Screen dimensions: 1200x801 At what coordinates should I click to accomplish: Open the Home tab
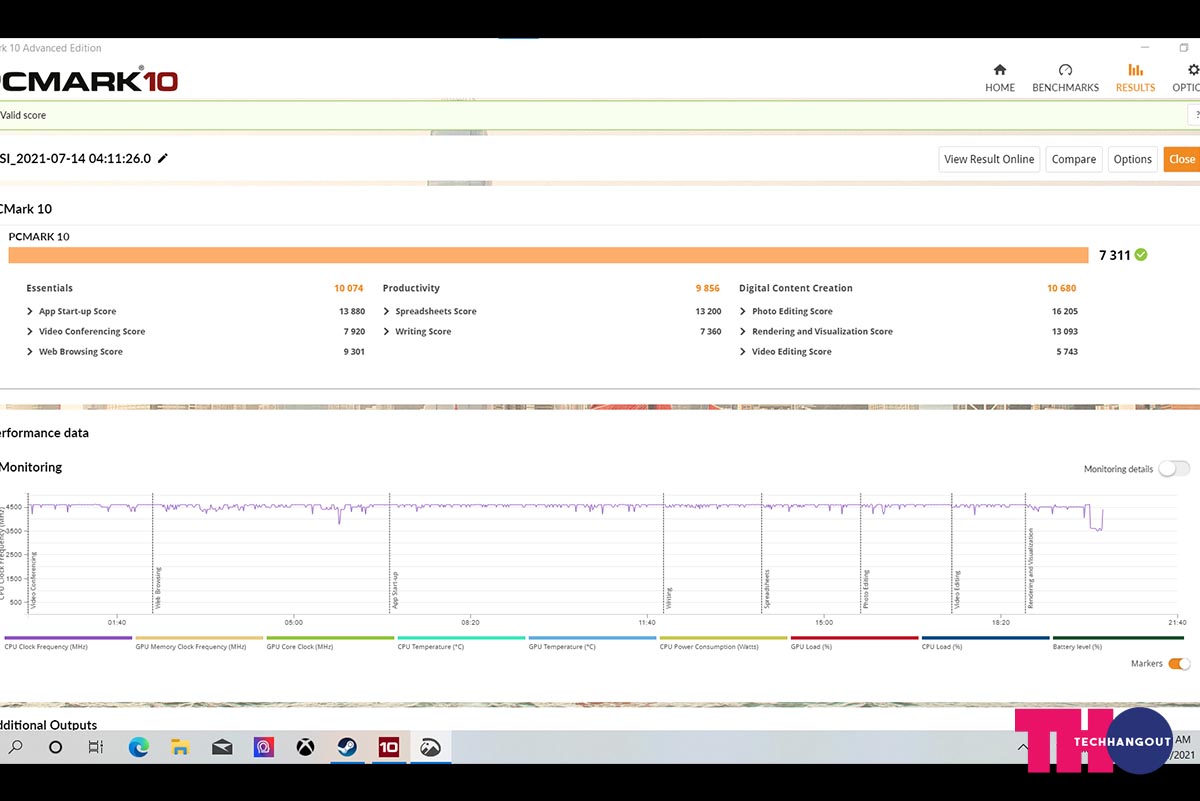coord(999,78)
